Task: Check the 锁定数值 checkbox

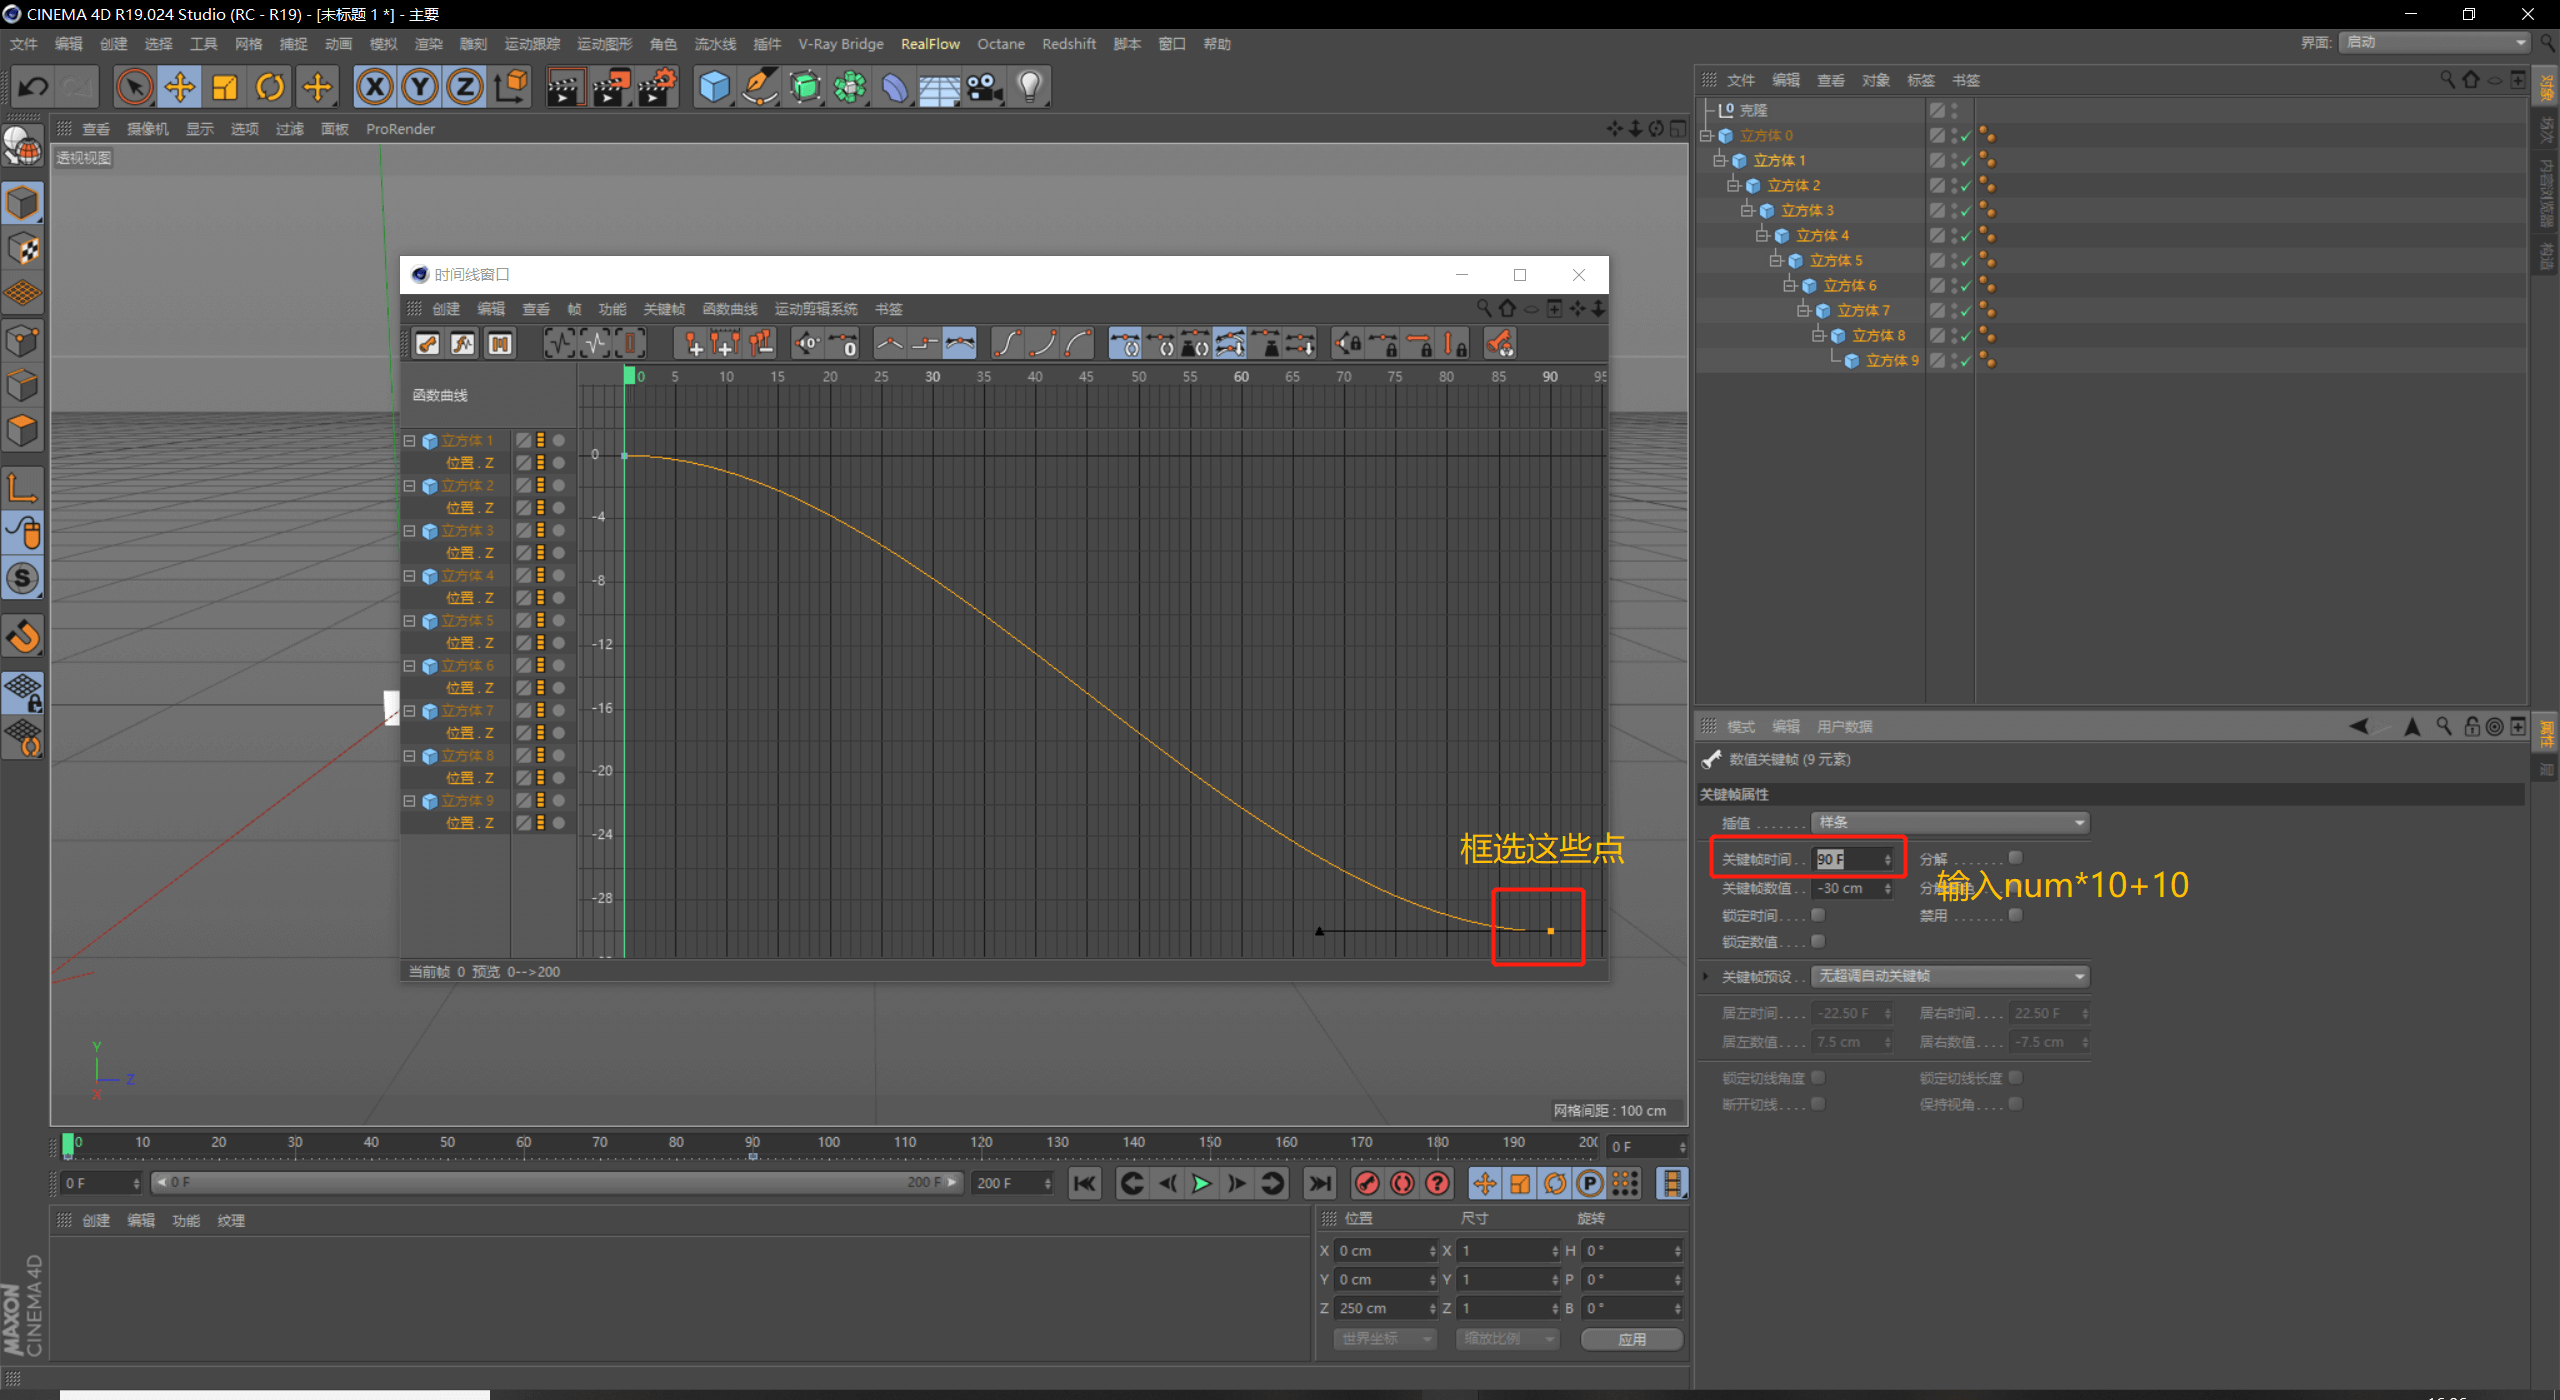Action: click(x=1818, y=941)
